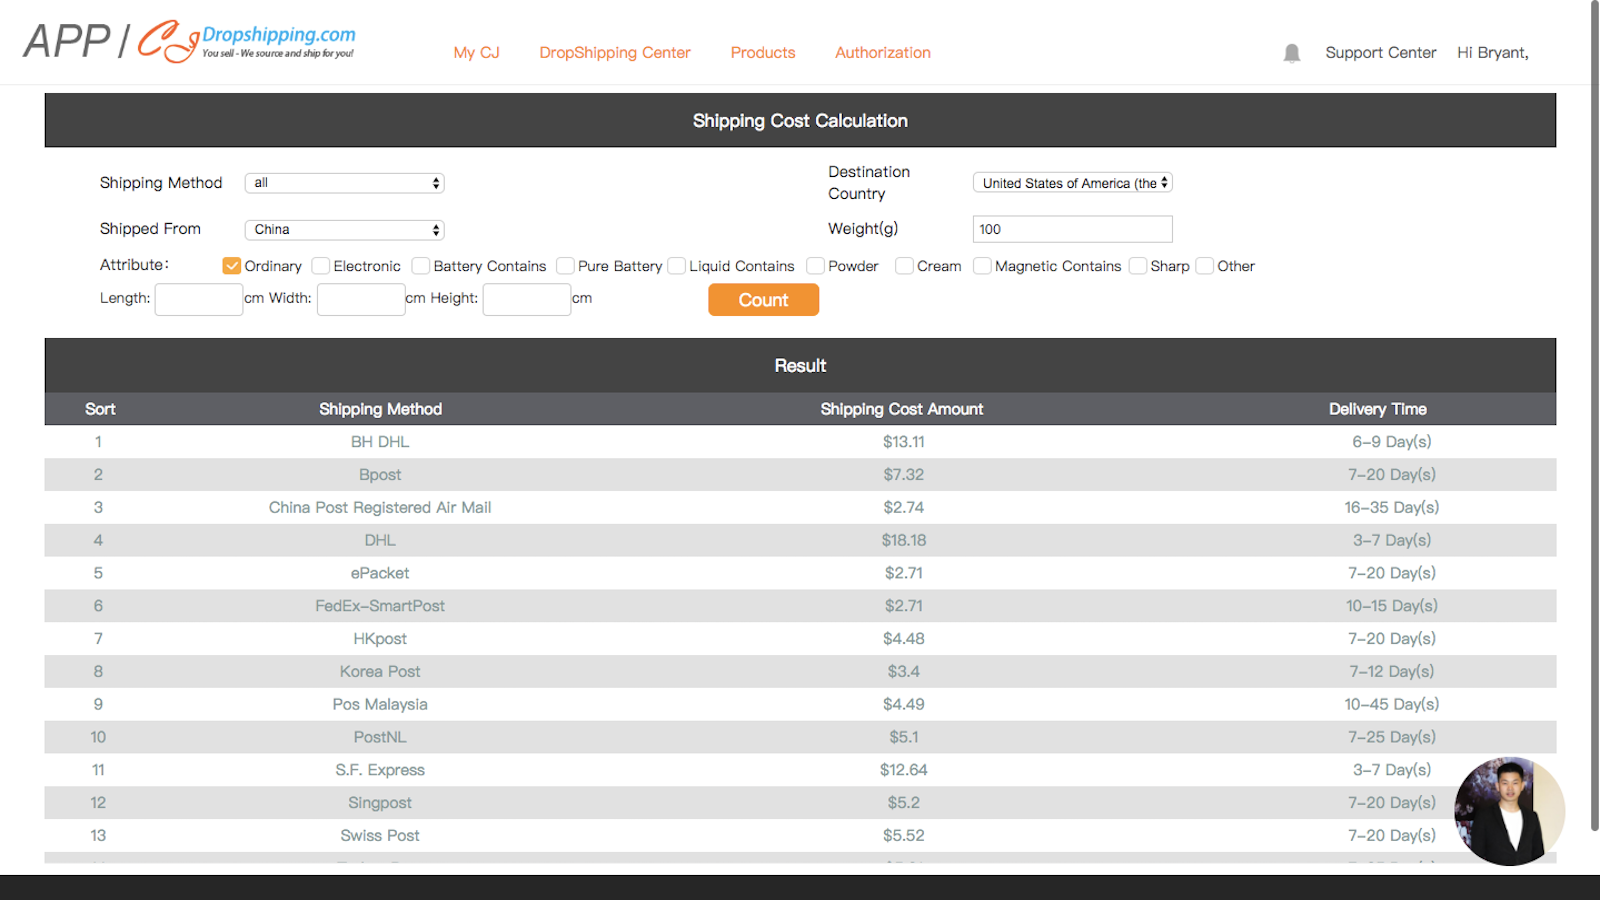
Task: Open the Support Center link
Action: click(1380, 53)
